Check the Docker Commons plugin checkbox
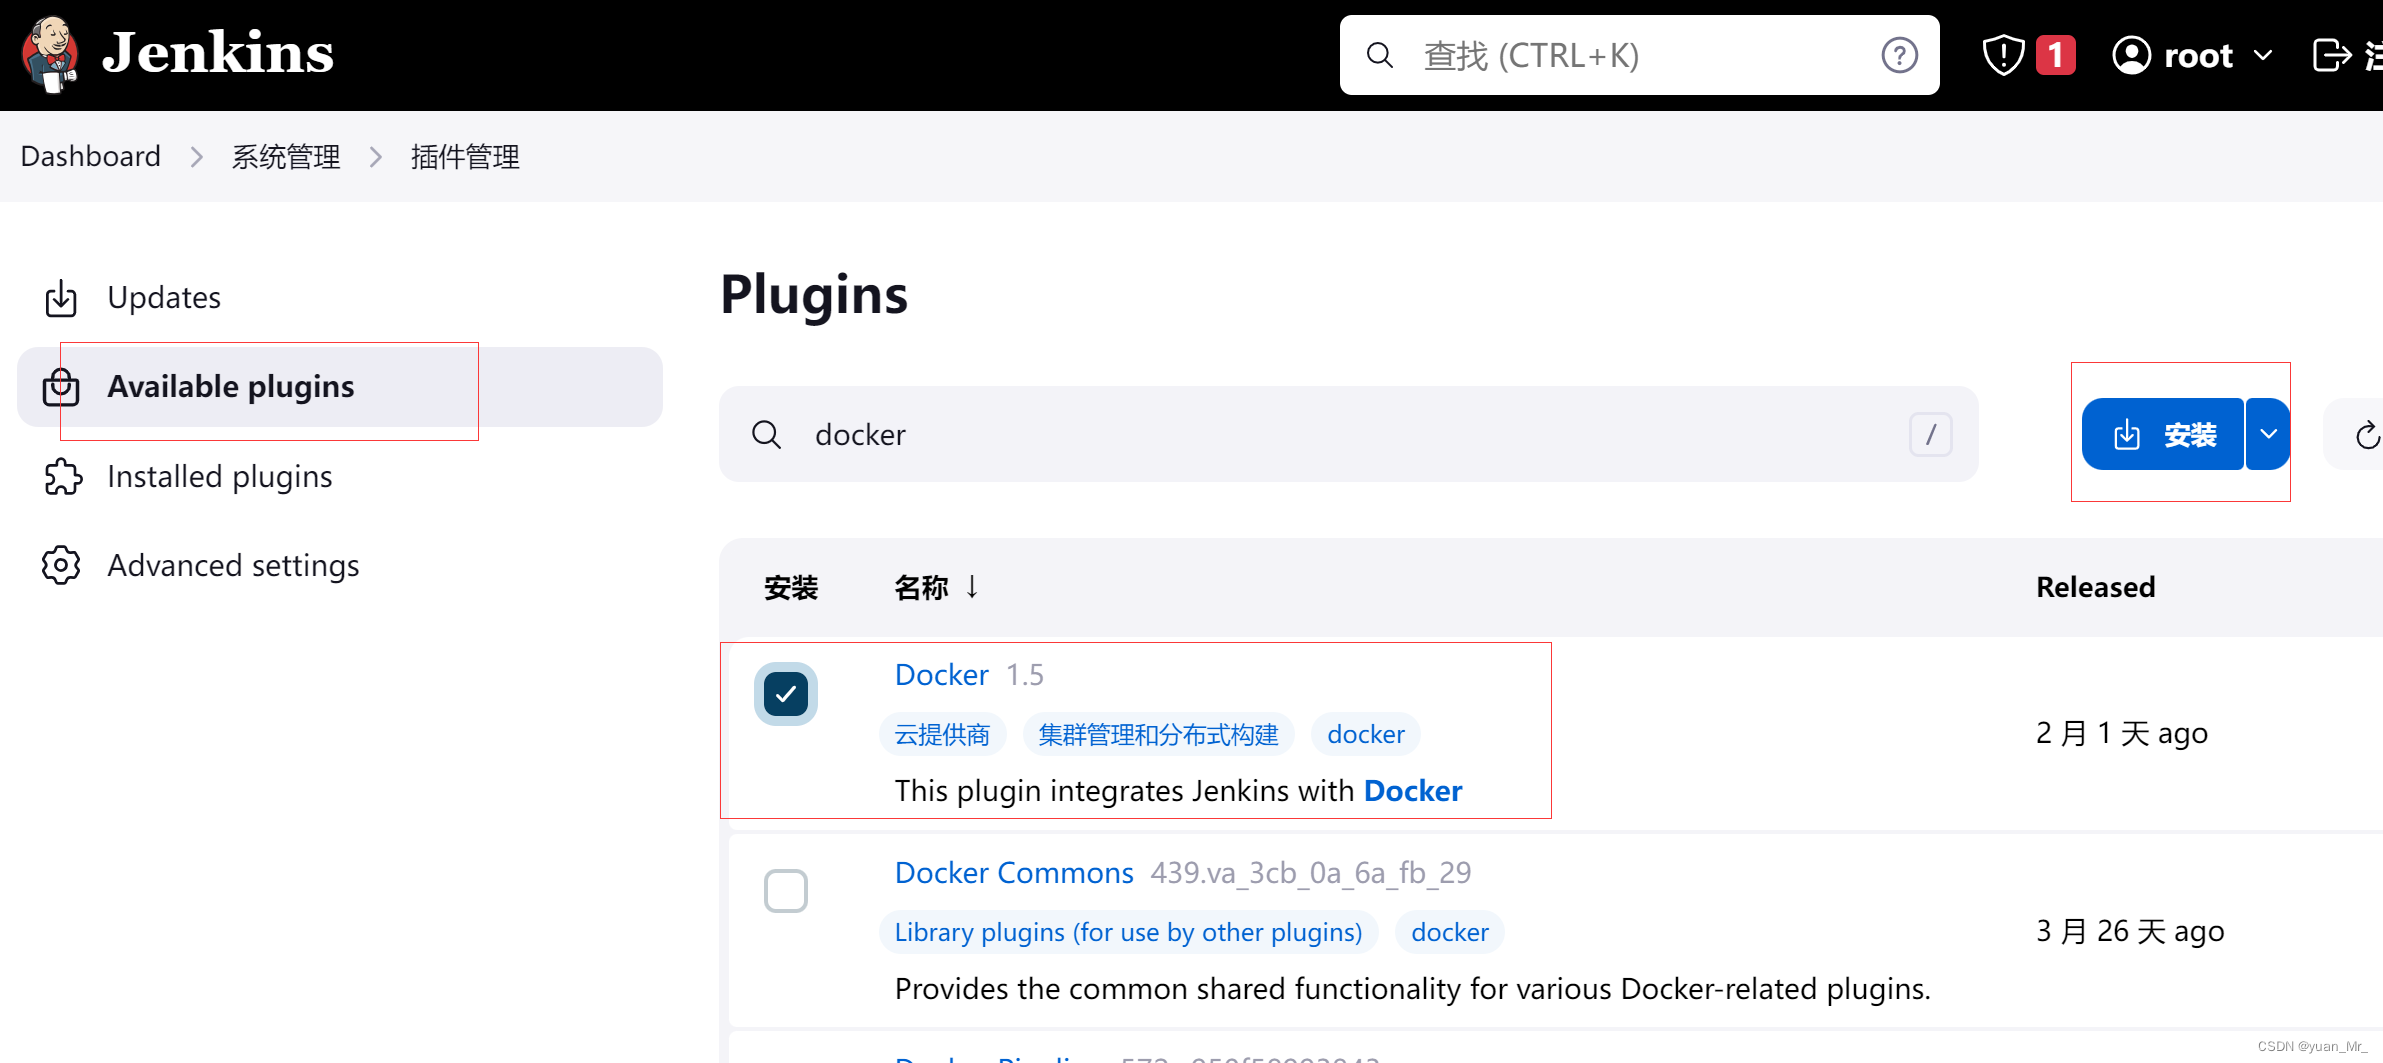 pyautogui.click(x=786, y=891)
